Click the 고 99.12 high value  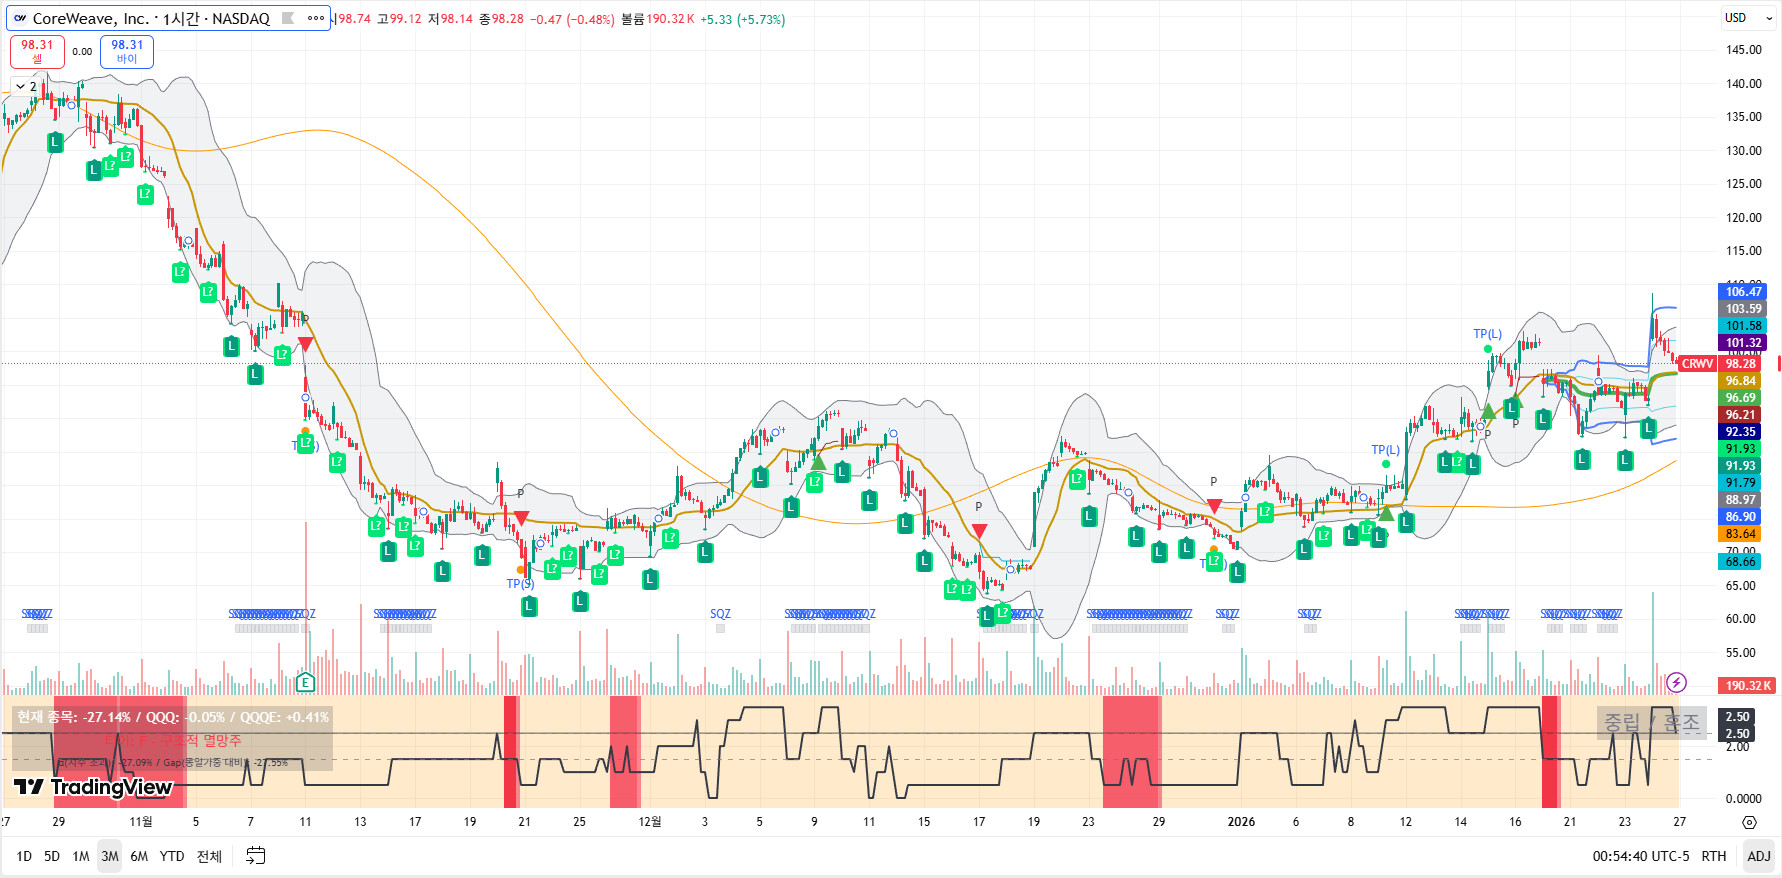[x=399, y=19]
